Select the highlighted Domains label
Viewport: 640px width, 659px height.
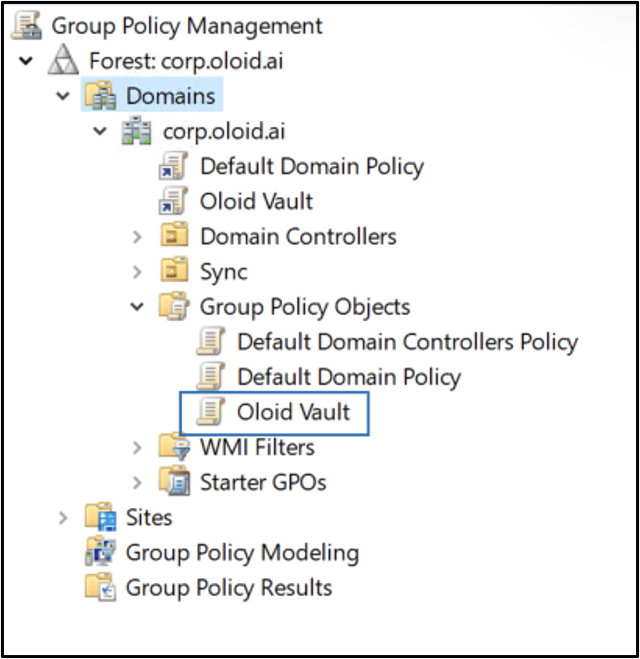(171, 96)
